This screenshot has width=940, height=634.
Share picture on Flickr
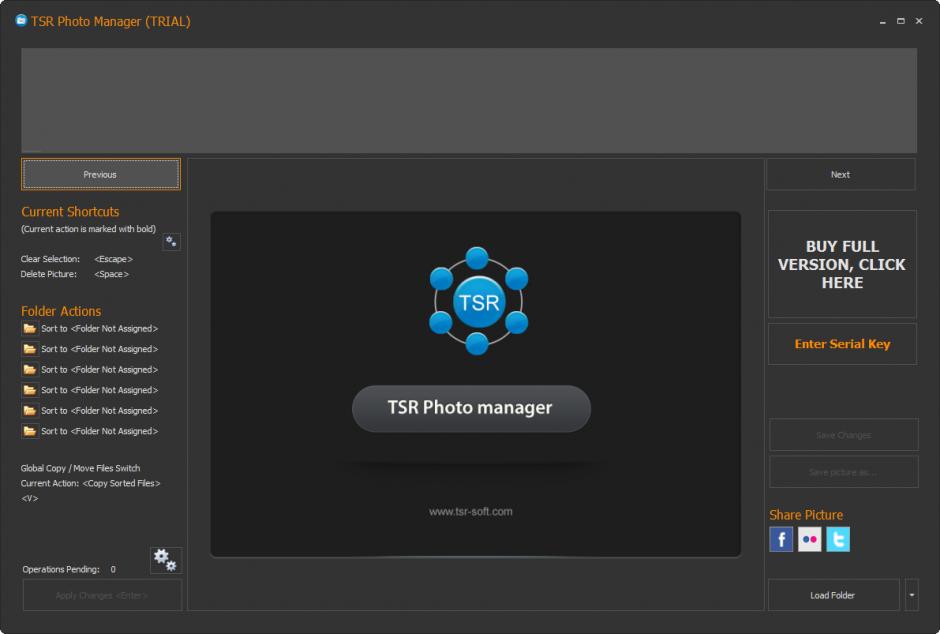click(x=809, y=539)
